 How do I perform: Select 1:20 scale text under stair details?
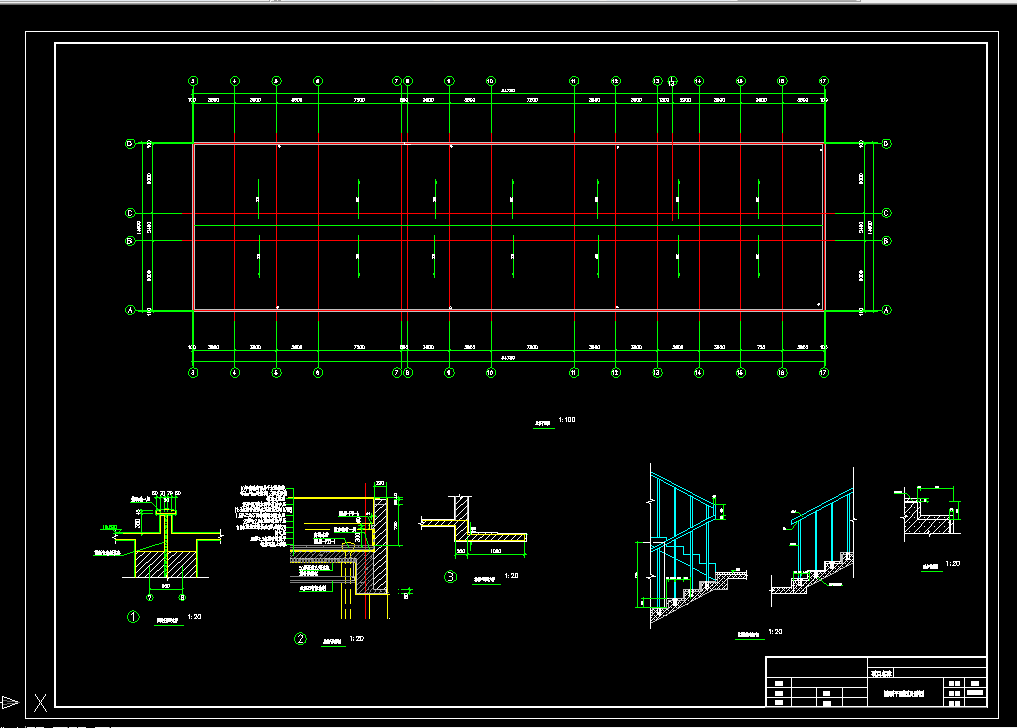[775, 631]
